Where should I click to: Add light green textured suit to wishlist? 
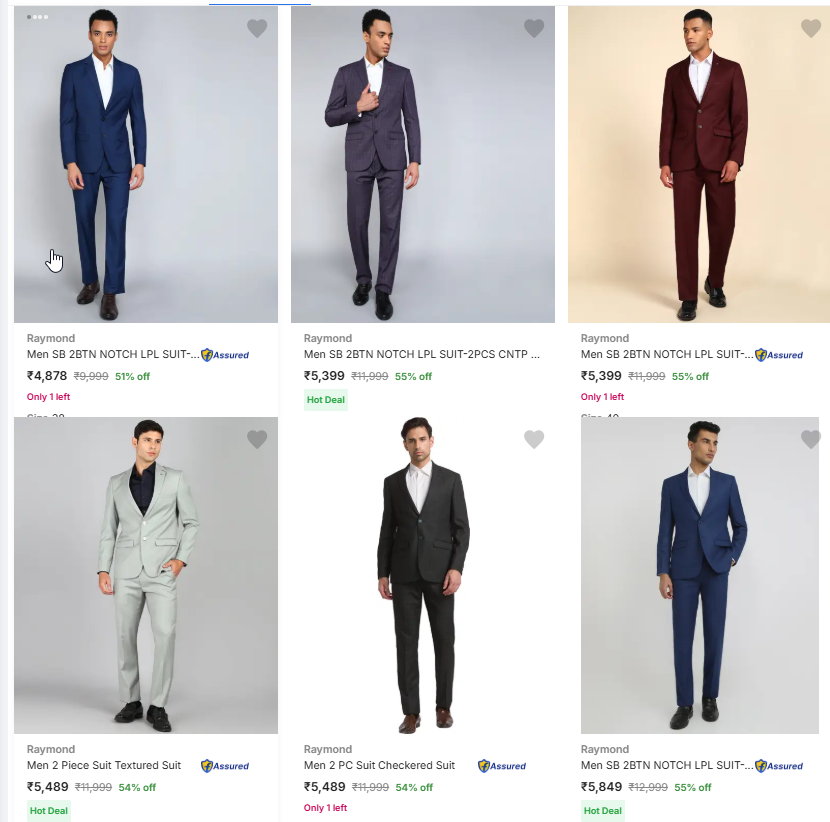[257, 439]
